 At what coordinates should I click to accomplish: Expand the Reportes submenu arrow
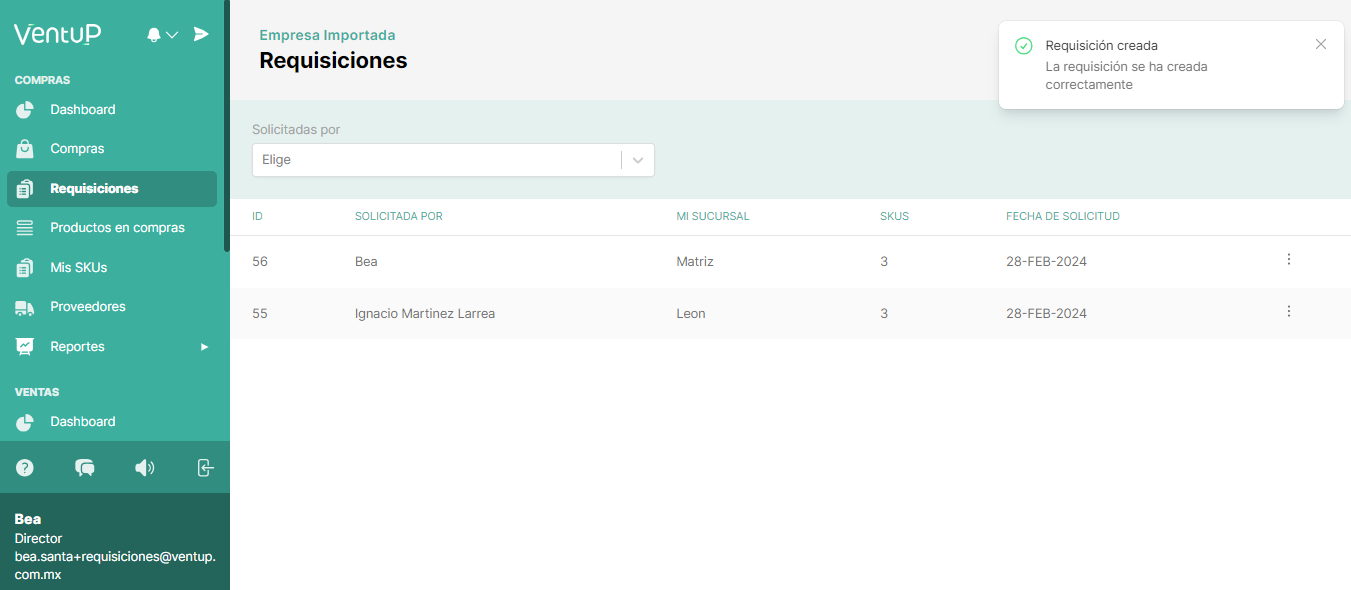[204, 347]
